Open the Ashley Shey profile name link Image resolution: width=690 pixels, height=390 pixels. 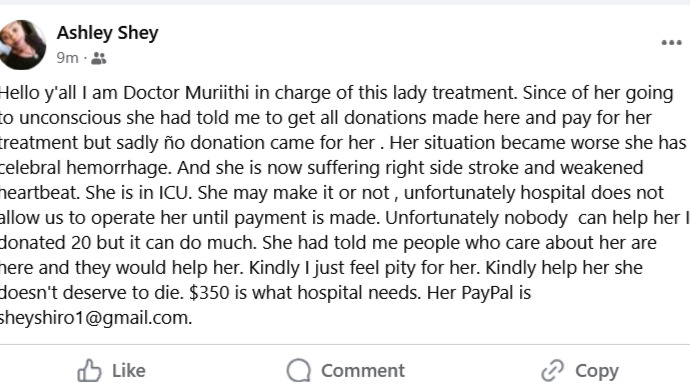pyautogui.click(x=107, y=33)
